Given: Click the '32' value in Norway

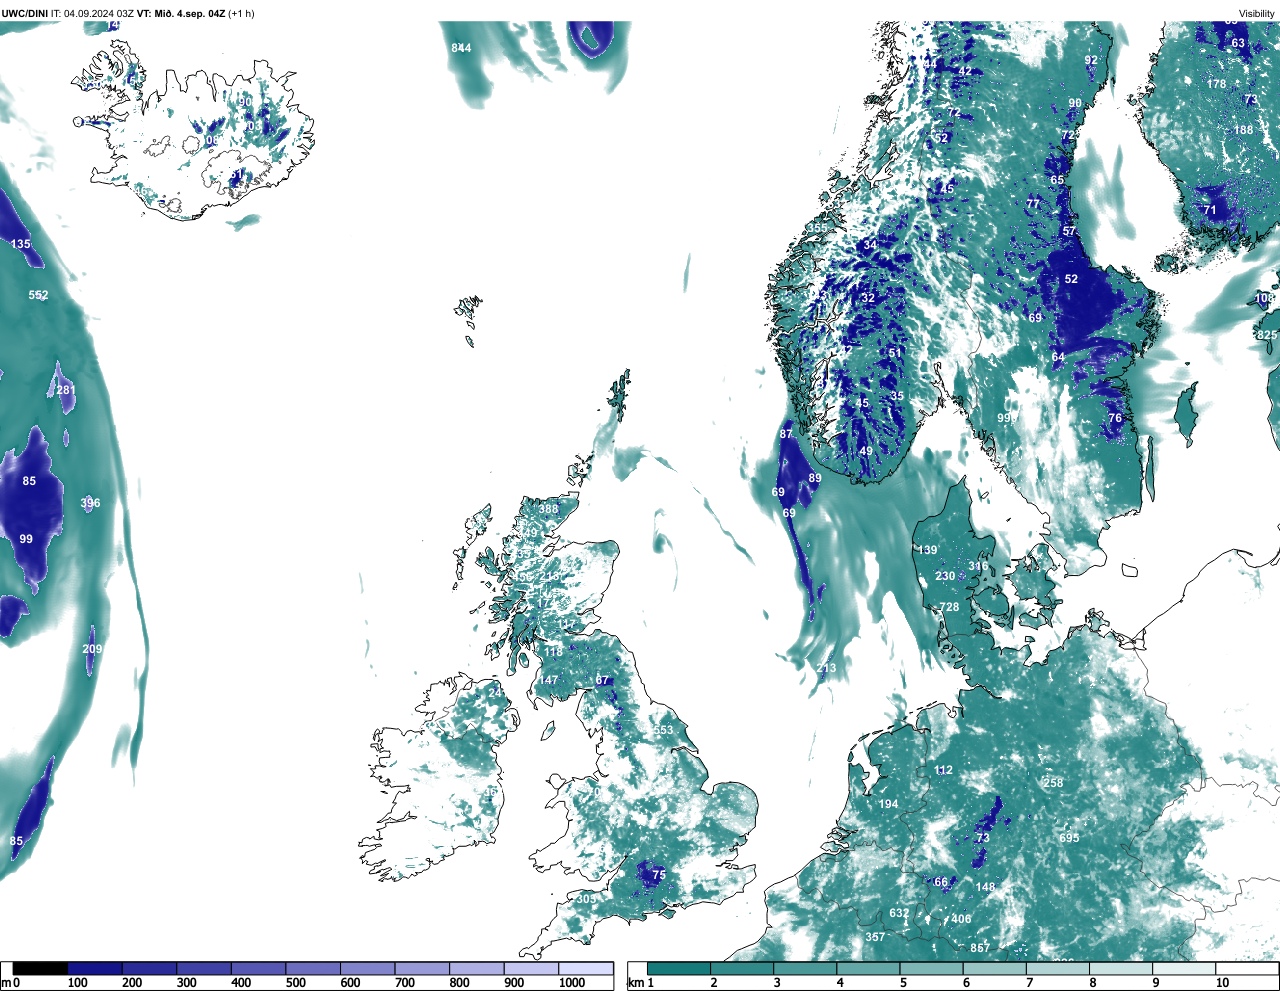Looking at the screenshot, I should 868,298.
